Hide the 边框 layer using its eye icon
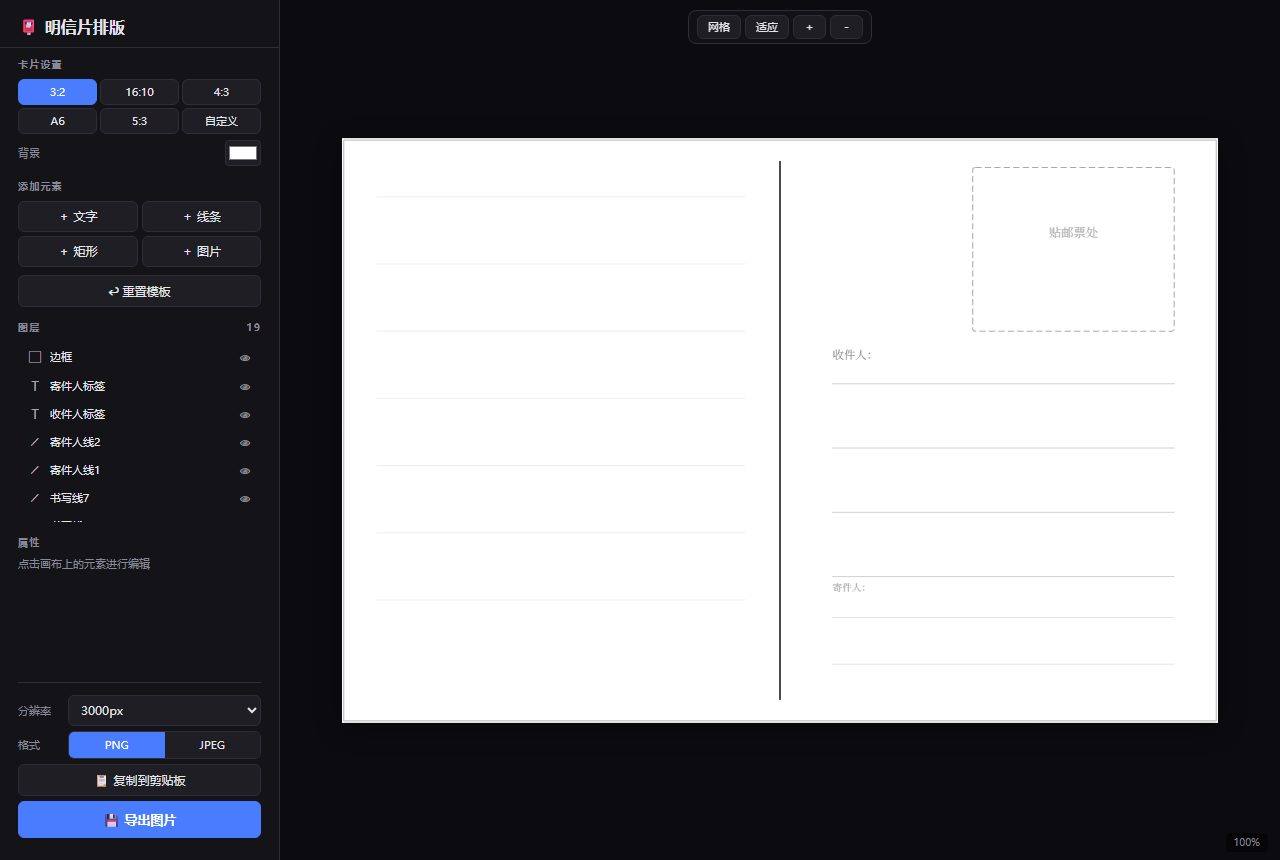Viewport: 1280px width, 860px height. click(x=245, y=358)
